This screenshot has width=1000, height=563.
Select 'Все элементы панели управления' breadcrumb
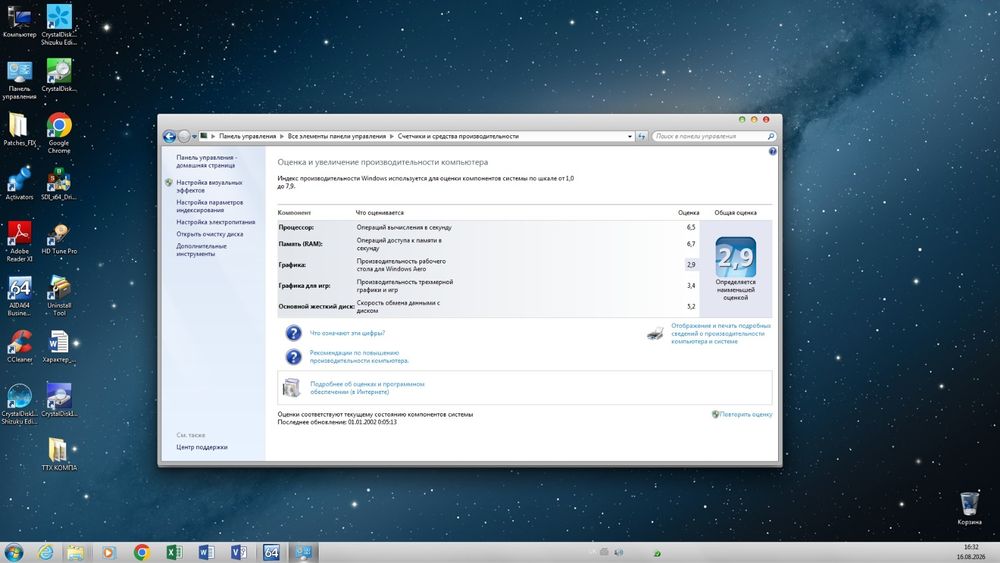pyautogui.click(x=337, y=136)
